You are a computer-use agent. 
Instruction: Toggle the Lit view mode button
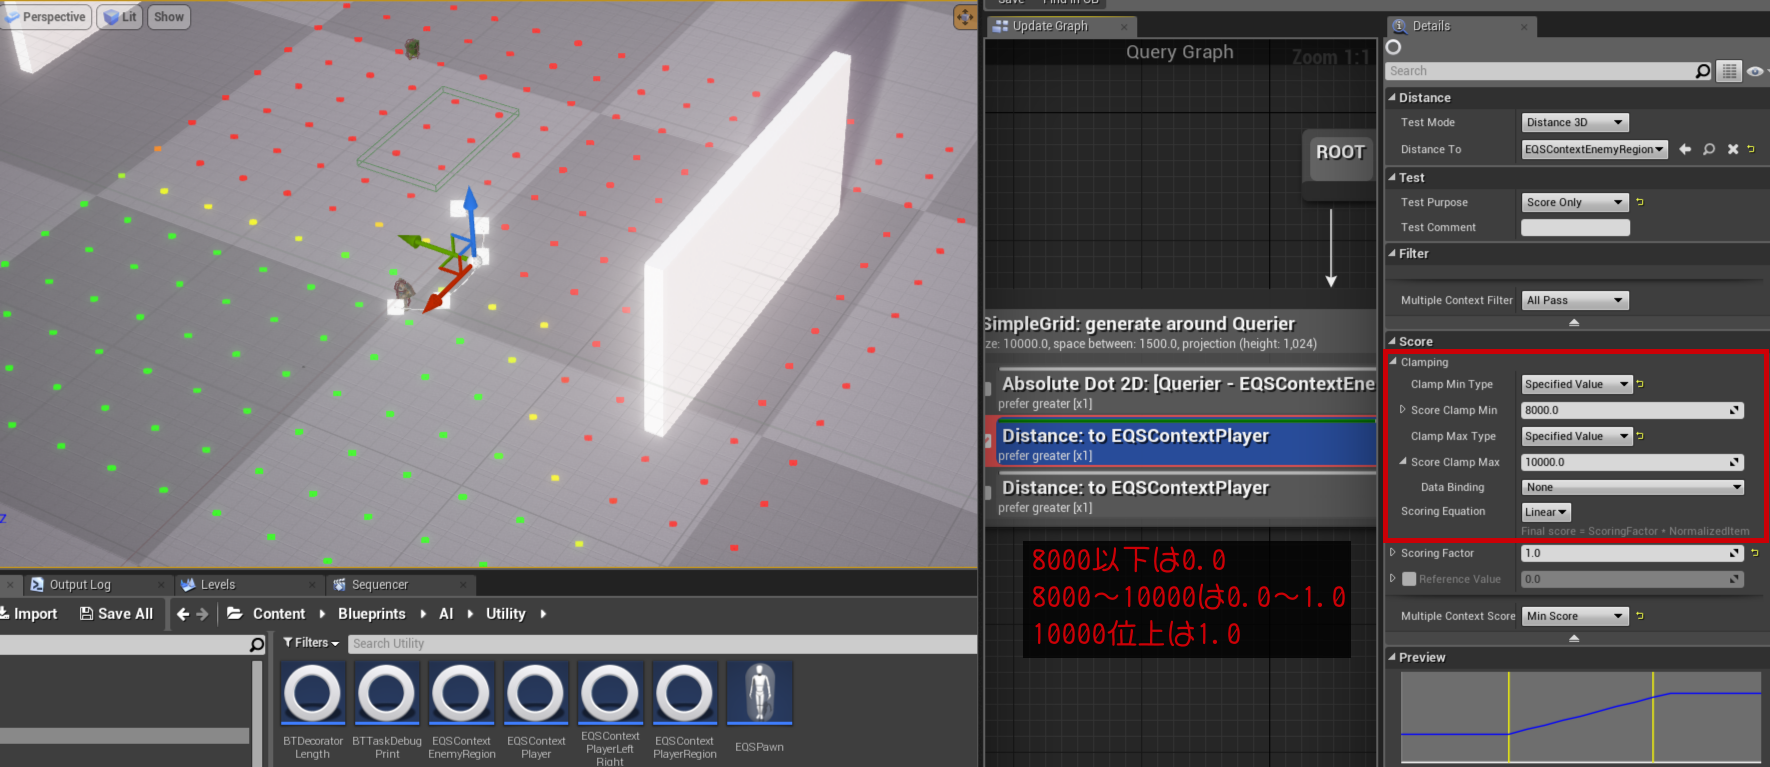[x=120, y=17]
